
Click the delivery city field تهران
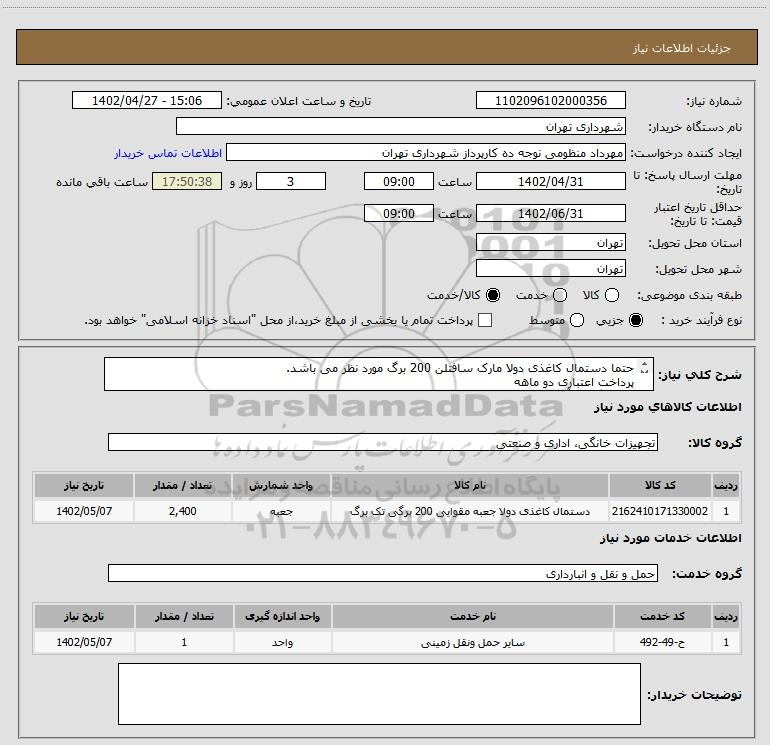pos(550,268)
